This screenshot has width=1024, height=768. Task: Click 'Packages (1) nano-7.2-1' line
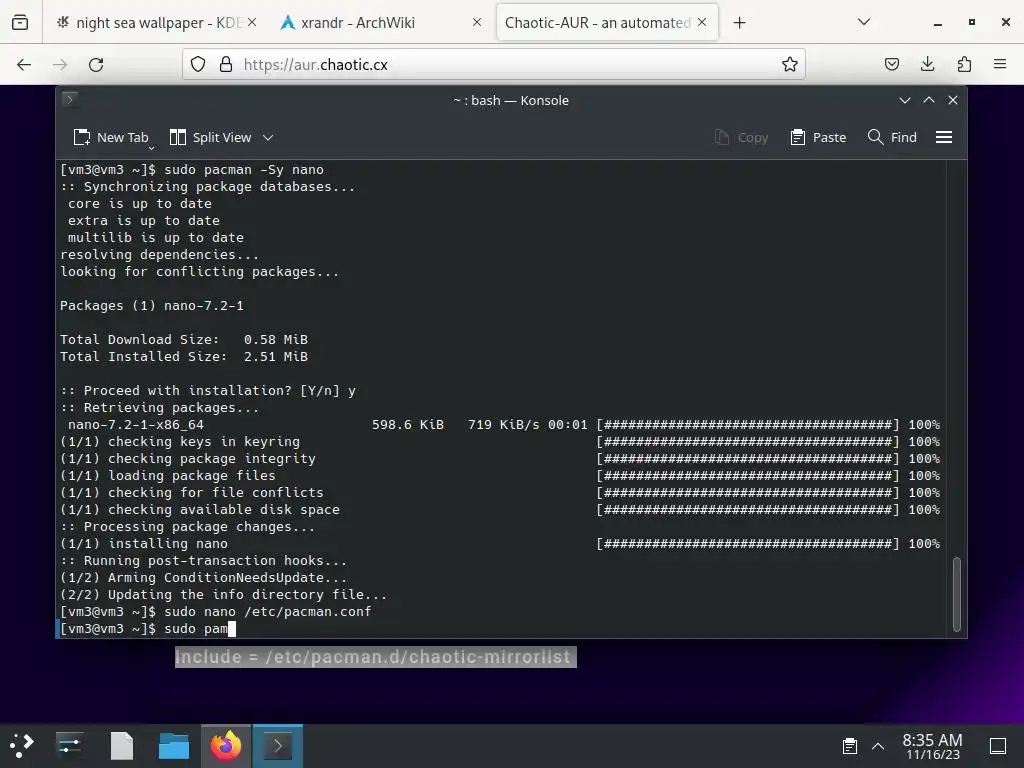[152, 306]
